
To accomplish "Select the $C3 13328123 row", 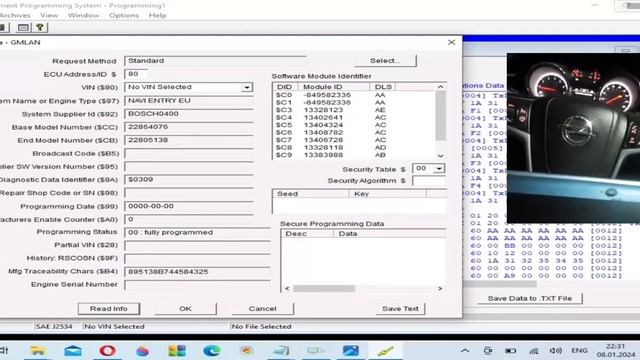I will pos(353,110).
